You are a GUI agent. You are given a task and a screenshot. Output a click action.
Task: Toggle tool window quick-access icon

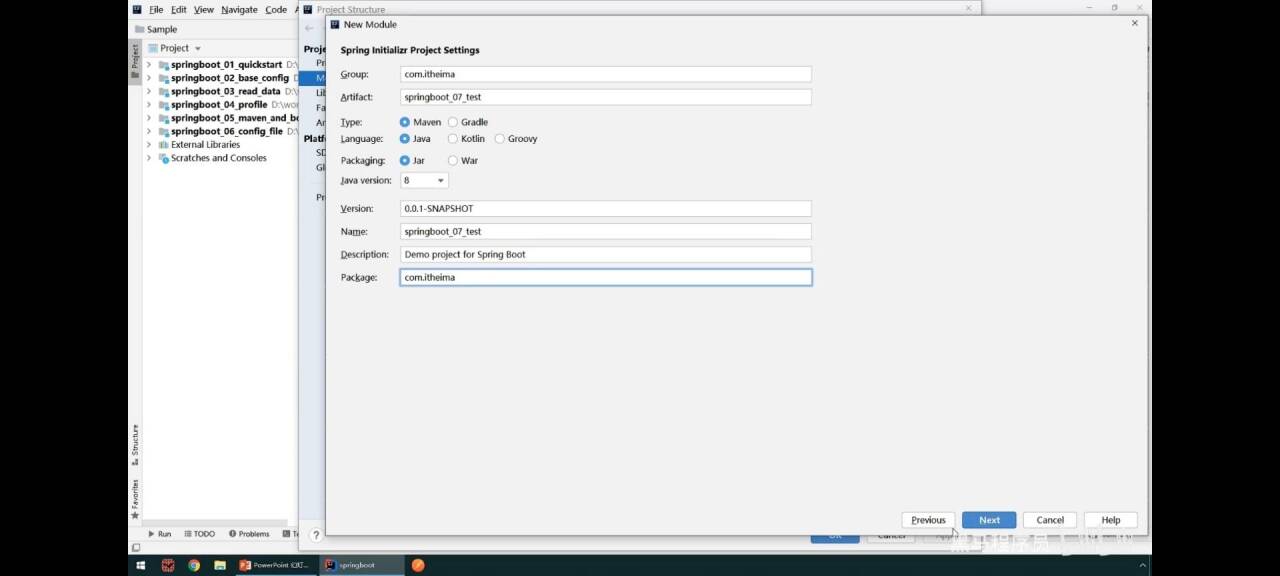click(x=136, y=547)
